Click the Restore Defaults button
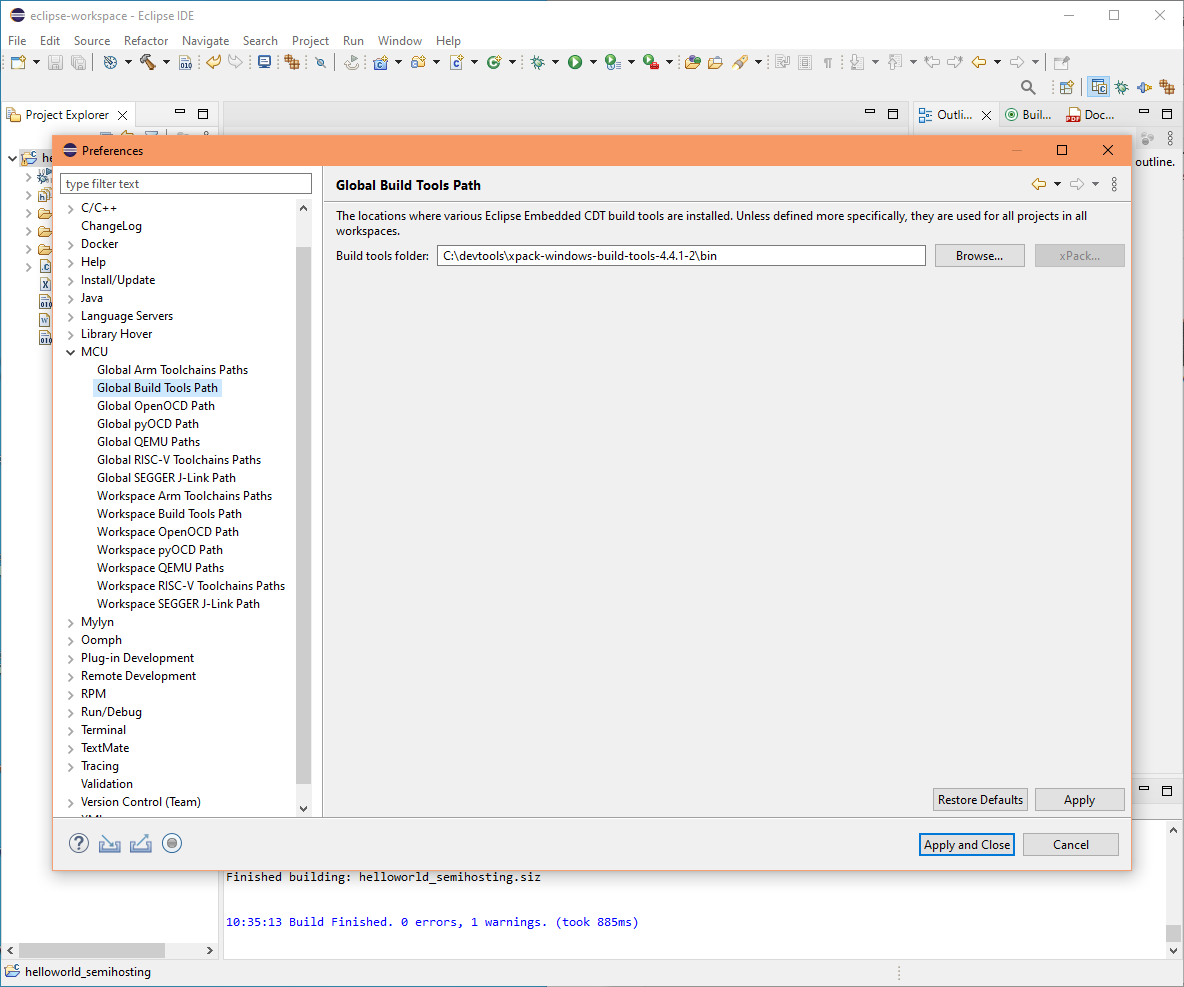1184x987 pixels. pos(979,799)
